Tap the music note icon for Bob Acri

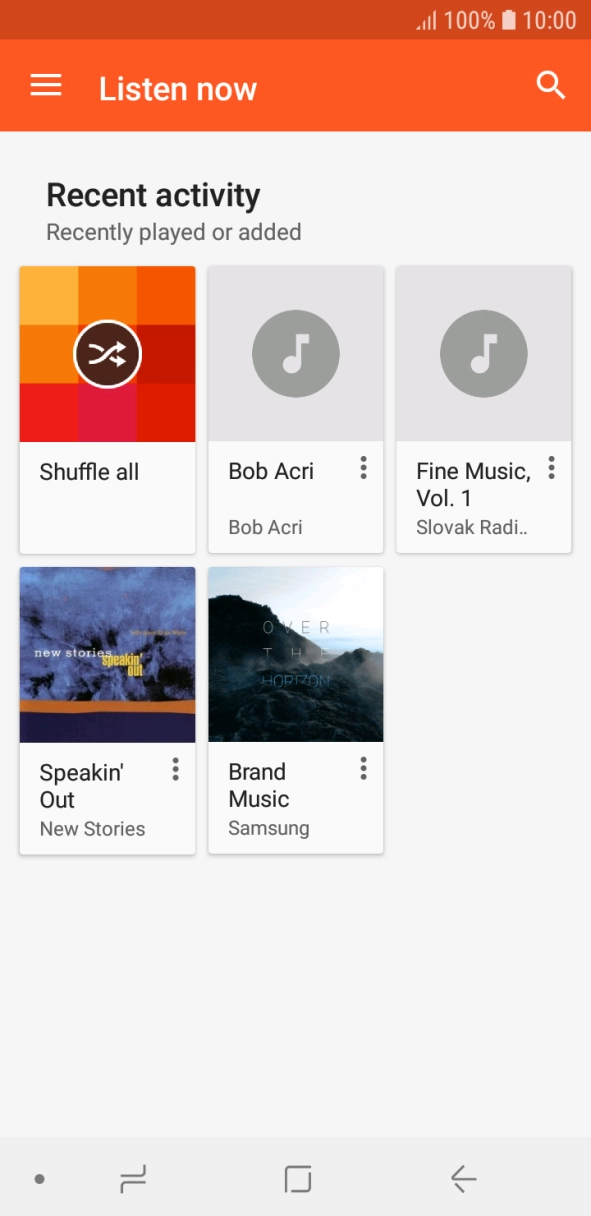(296, 354)
